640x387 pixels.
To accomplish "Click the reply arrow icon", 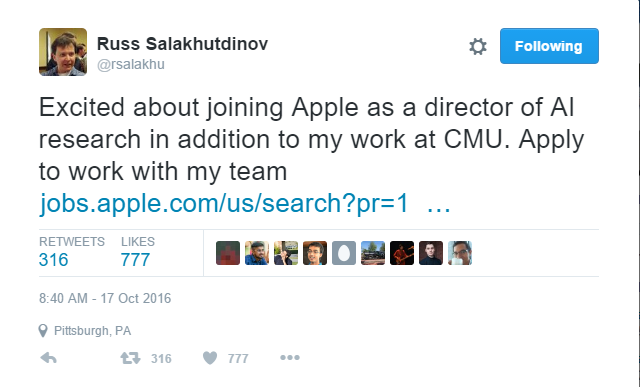I will pyautogui.click(x=49, y=358).
